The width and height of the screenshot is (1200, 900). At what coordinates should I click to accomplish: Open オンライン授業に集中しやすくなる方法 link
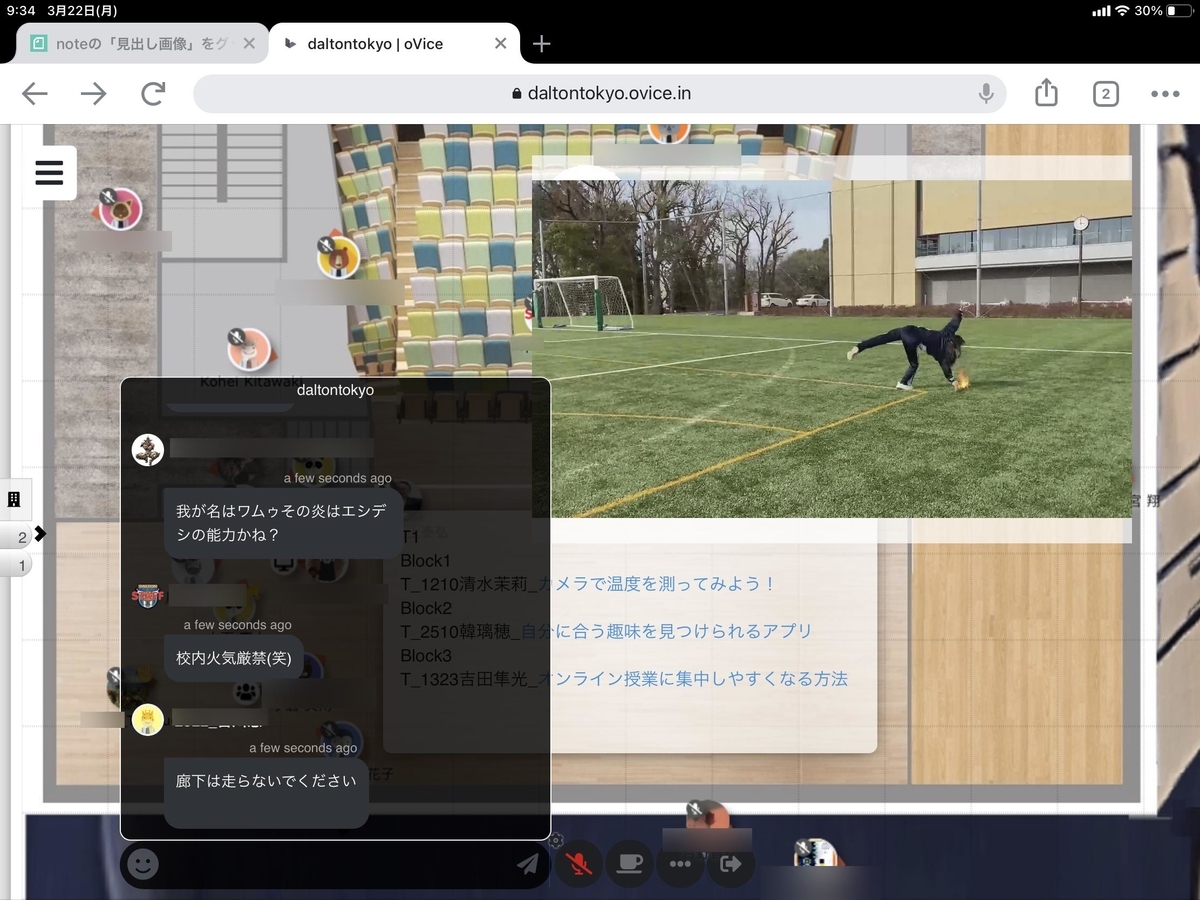693,679
